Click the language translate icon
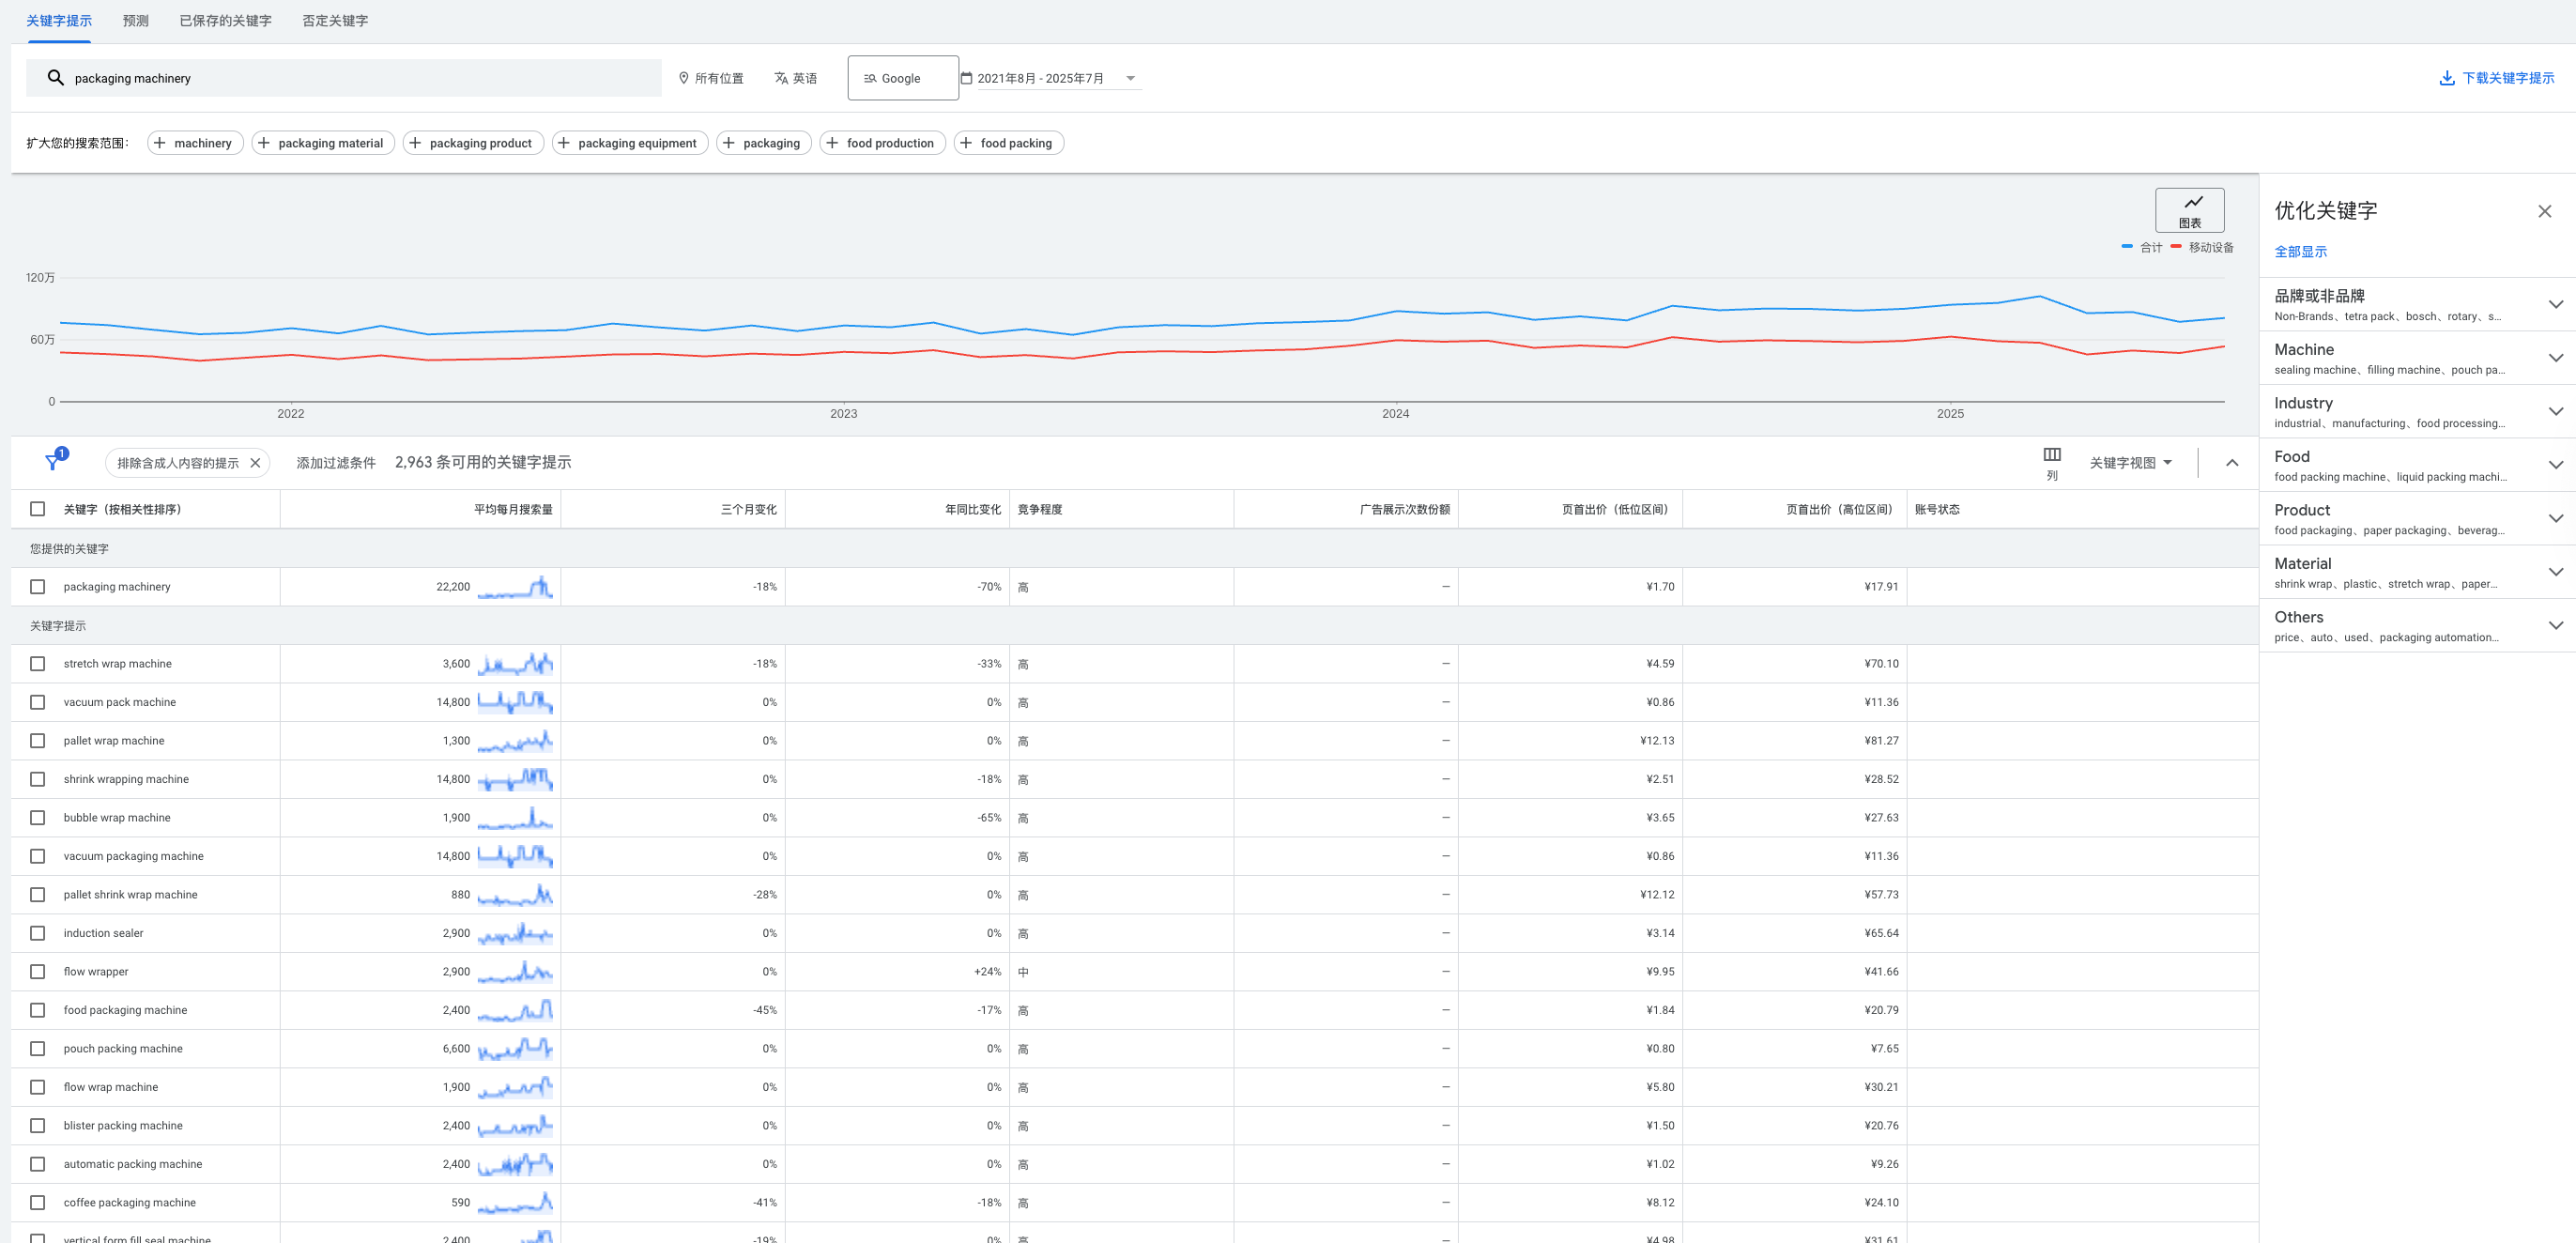Viewport: 2576px width, 1243px height. pyautogui.click(x=781, y=78)
